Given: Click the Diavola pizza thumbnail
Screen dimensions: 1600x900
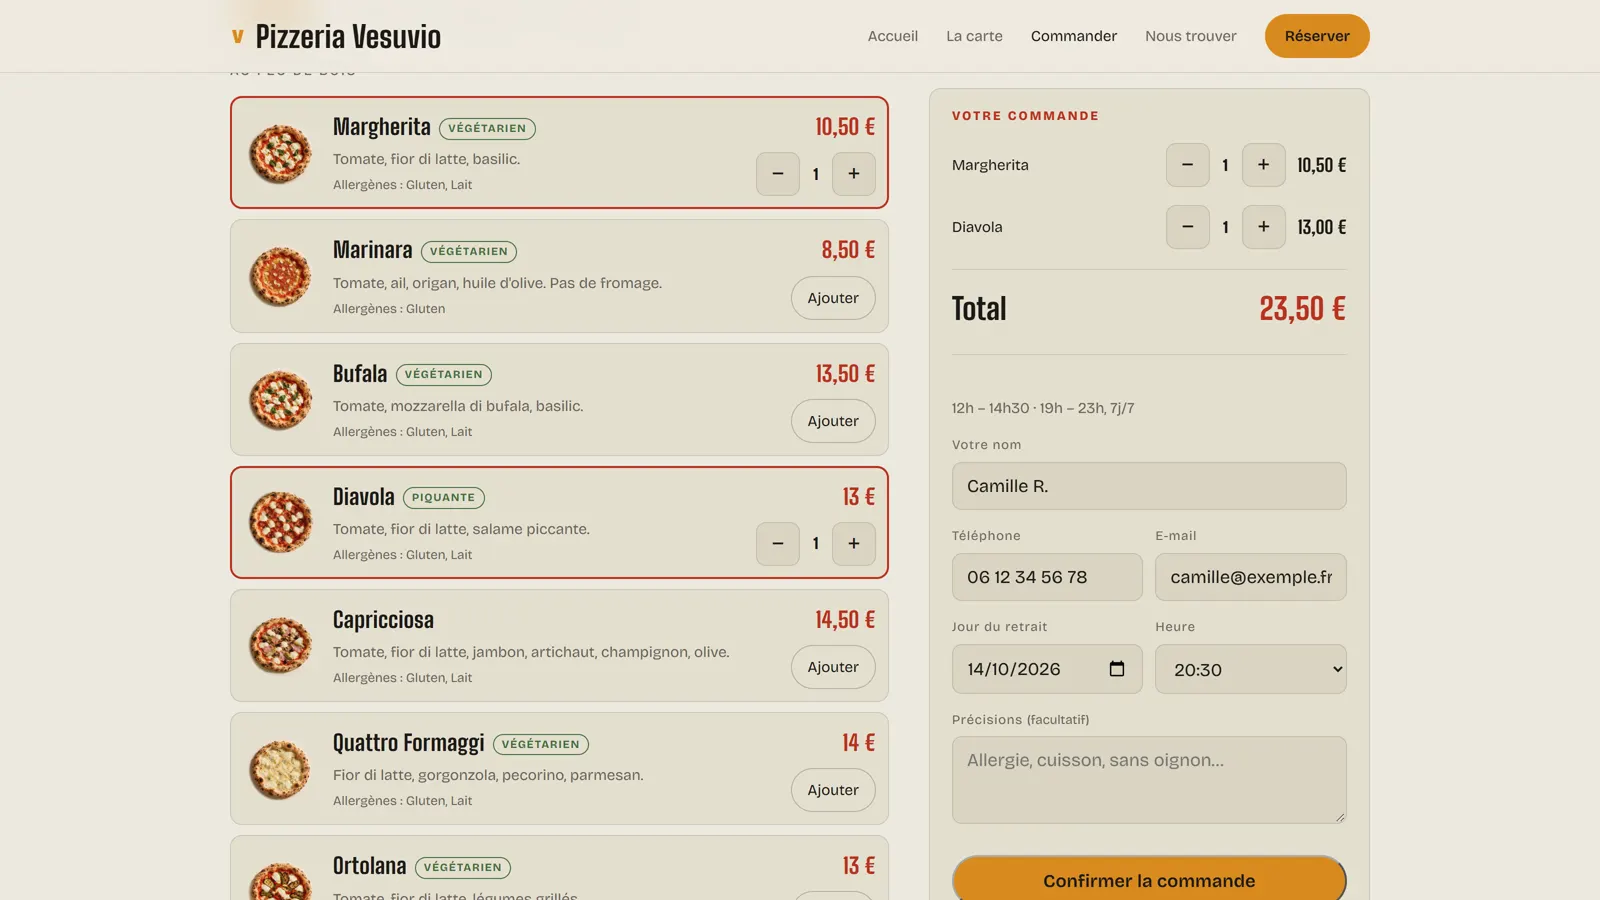Looking at the screenshot, I should tap(280, 522).
